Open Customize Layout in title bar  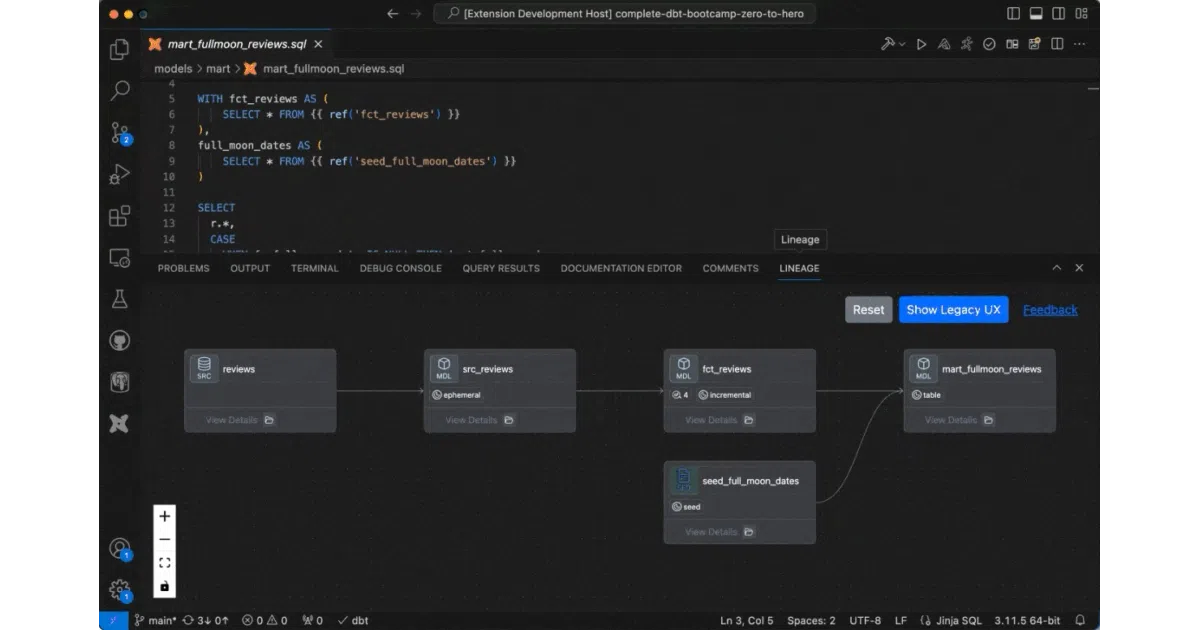click(1082, 14)
